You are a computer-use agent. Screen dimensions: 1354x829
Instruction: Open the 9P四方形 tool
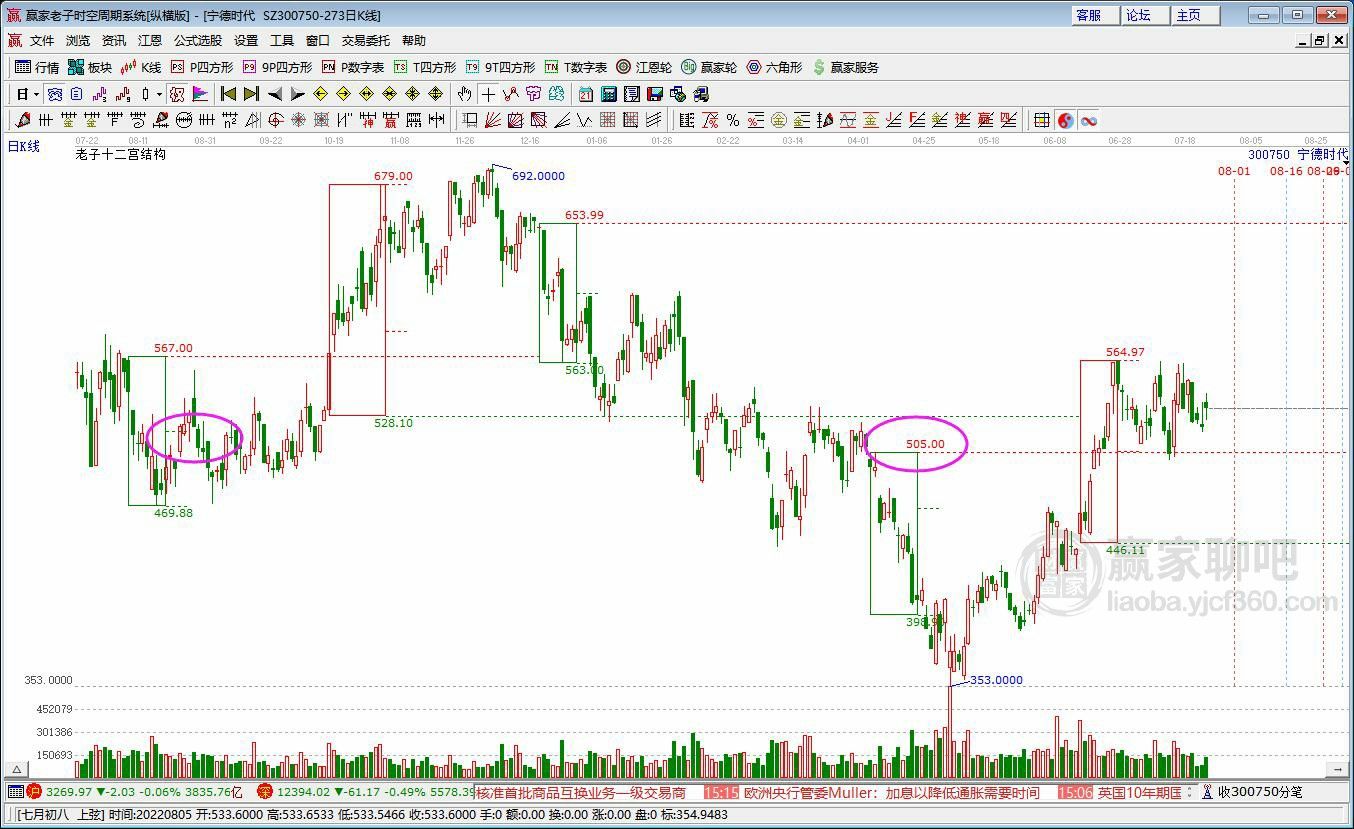(x=277, y=67)
